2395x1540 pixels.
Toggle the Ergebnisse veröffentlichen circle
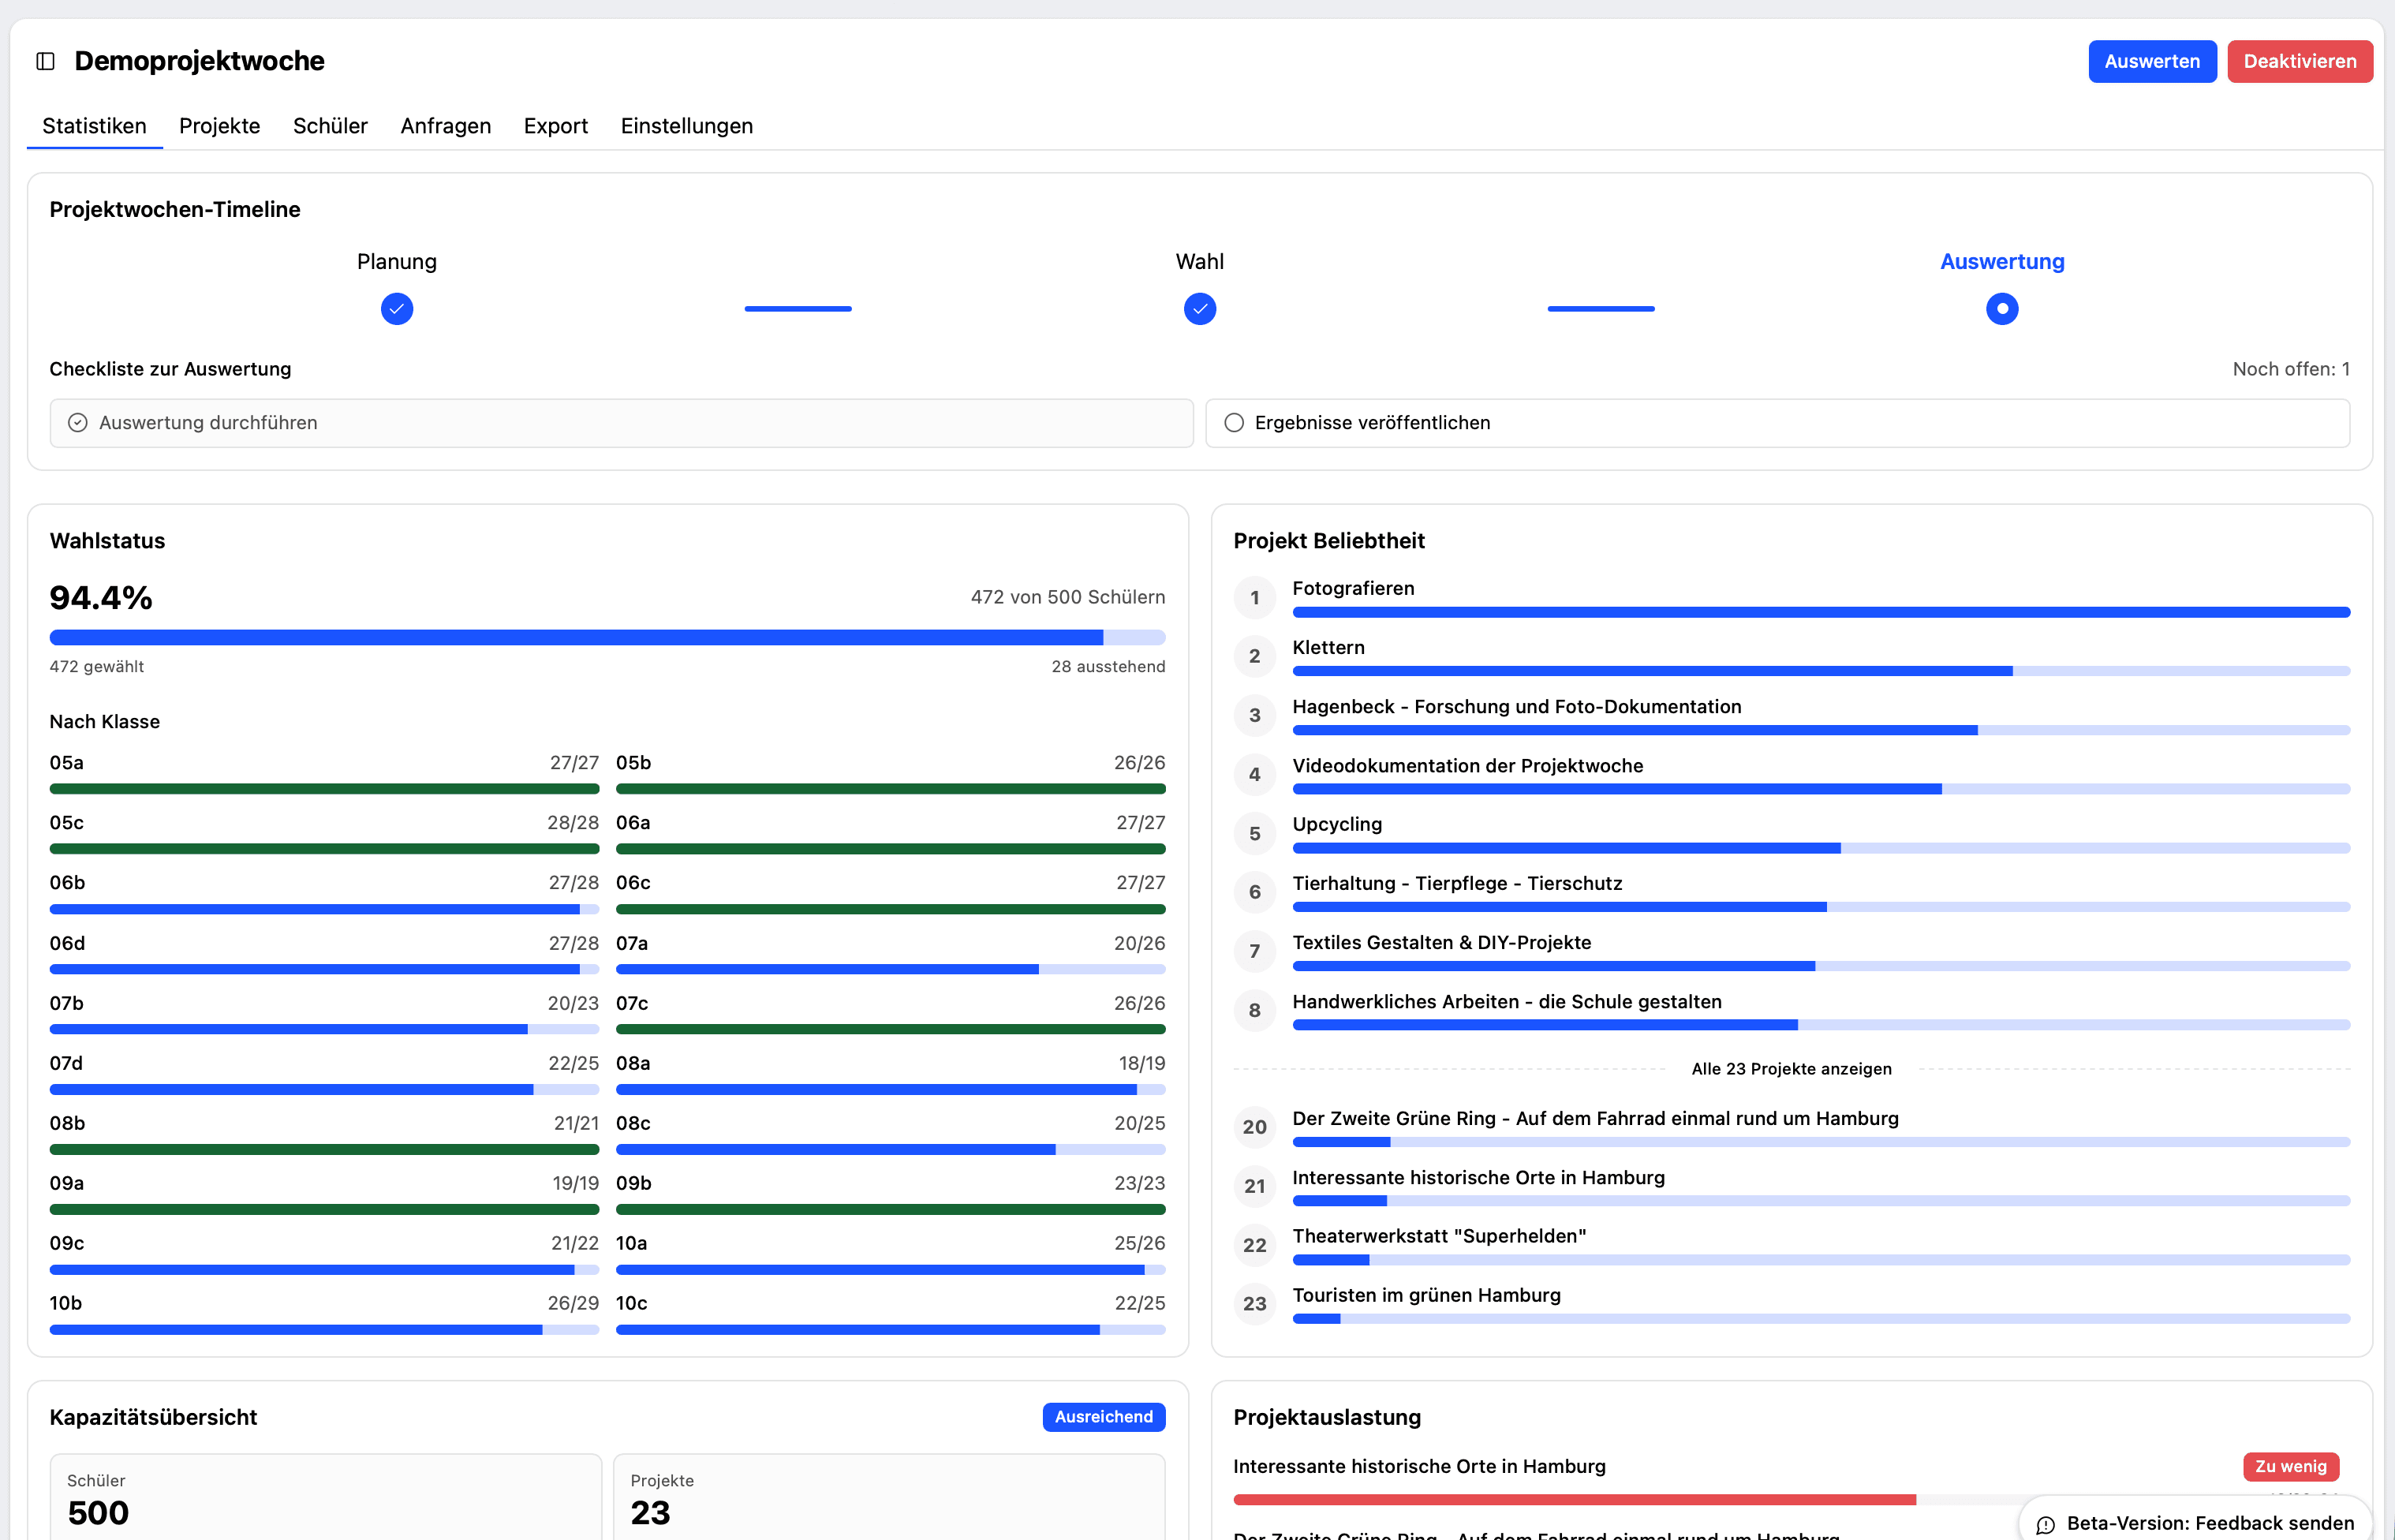tap(1234, 423)
